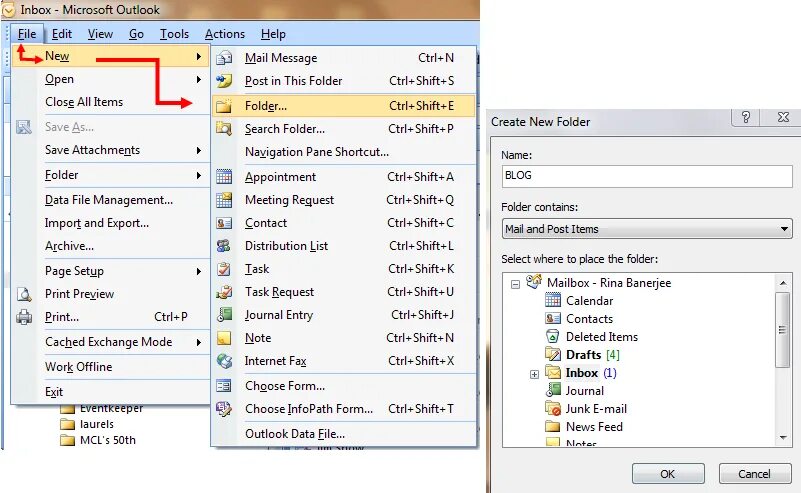Viewport: 801px width, 493px height.
Task: Click the Search Folder magnifier icon
Action: click(224, 129)
